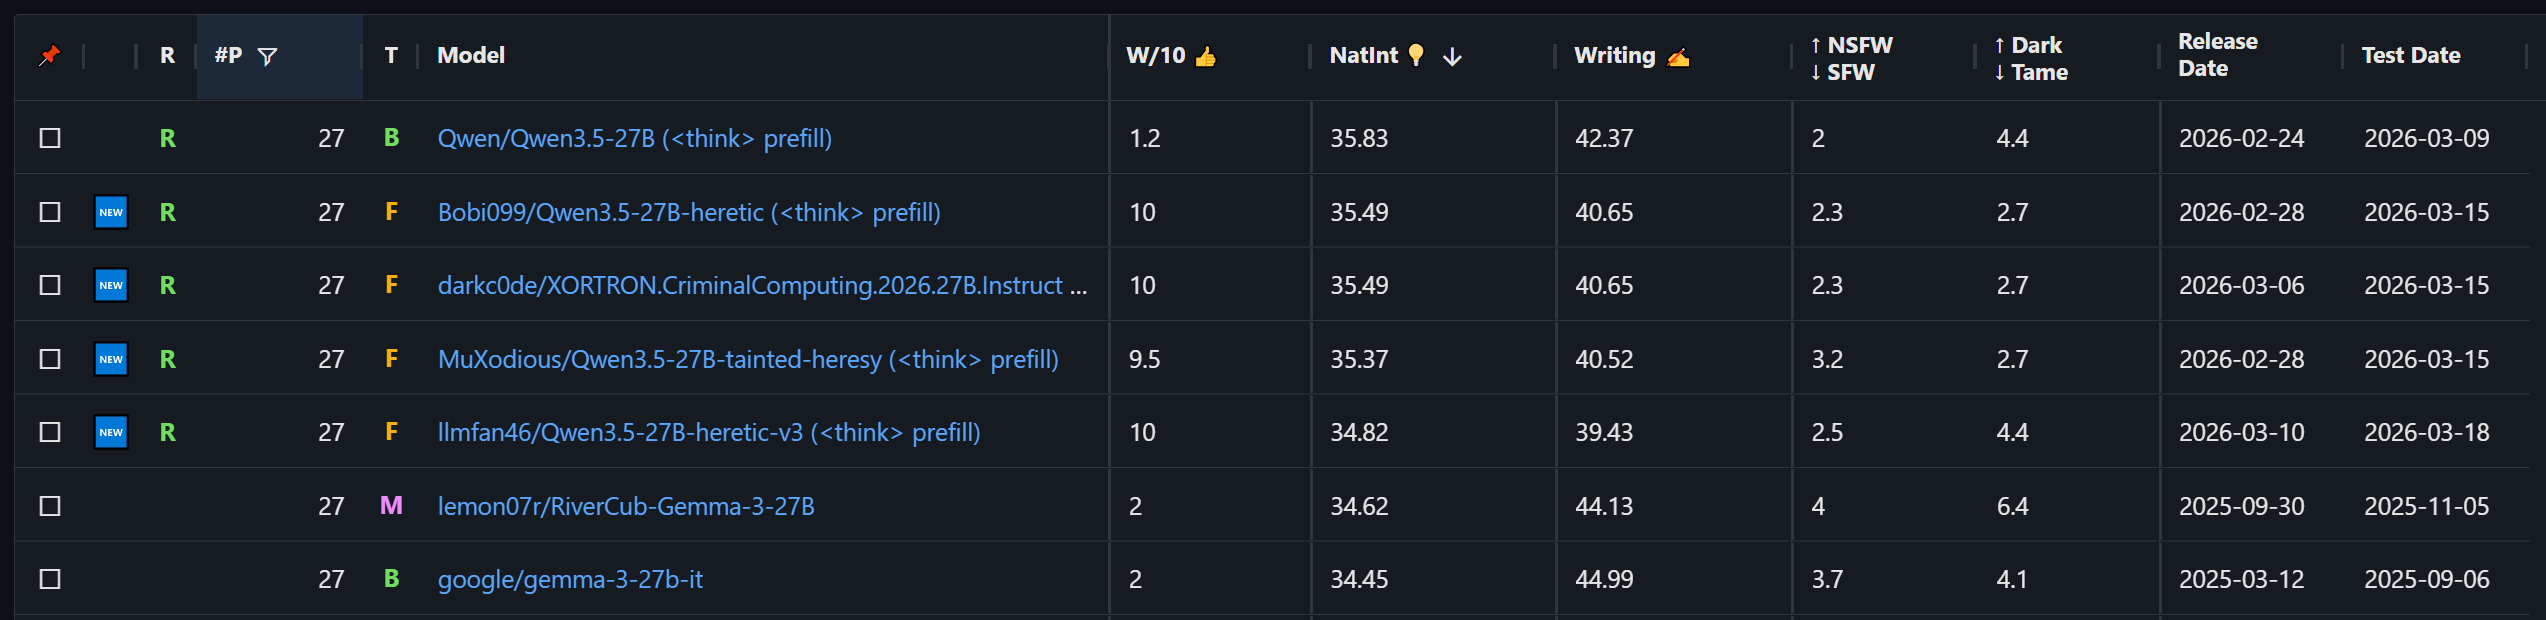The width and height of the screenshot is (2546, 620).
Task: Open the #P column filter funnel icon
Action: (267, 57)
